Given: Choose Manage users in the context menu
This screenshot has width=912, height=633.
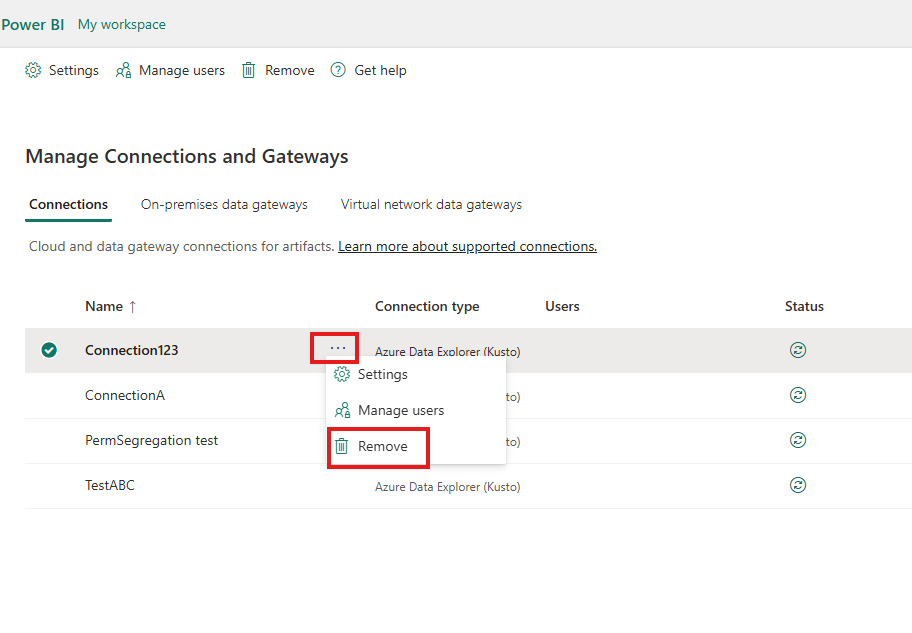Looking at the screenshot, I should coord(416,410).
